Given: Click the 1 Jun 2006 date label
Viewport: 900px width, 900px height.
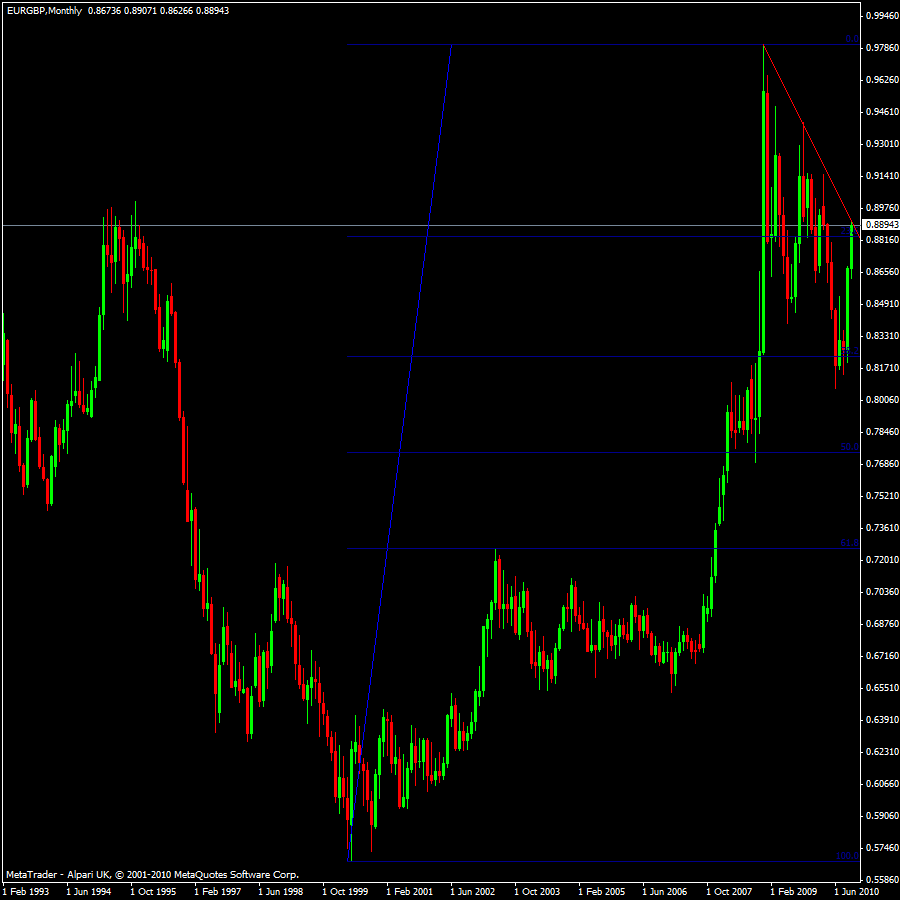Looking at the screenshot, I should pos(666,892).
